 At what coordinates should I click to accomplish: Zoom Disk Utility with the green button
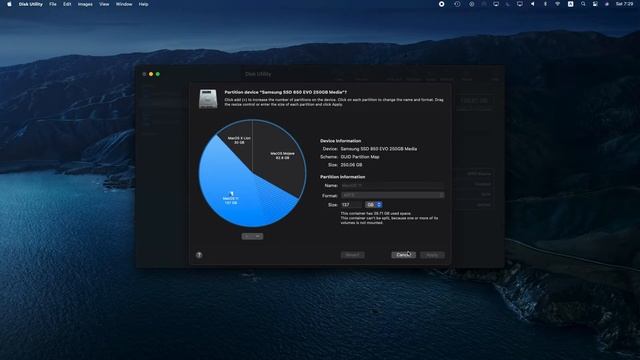[x=158, y=74]
